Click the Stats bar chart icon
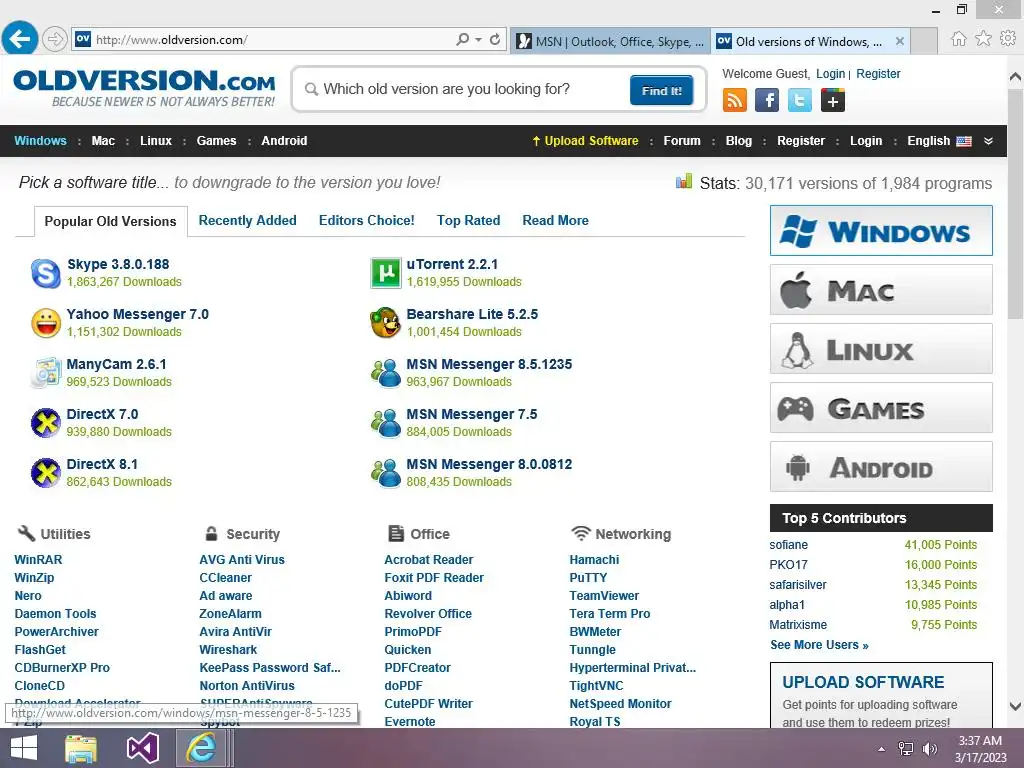Viewport: 1024px width, 768px height. coord(684,182)
